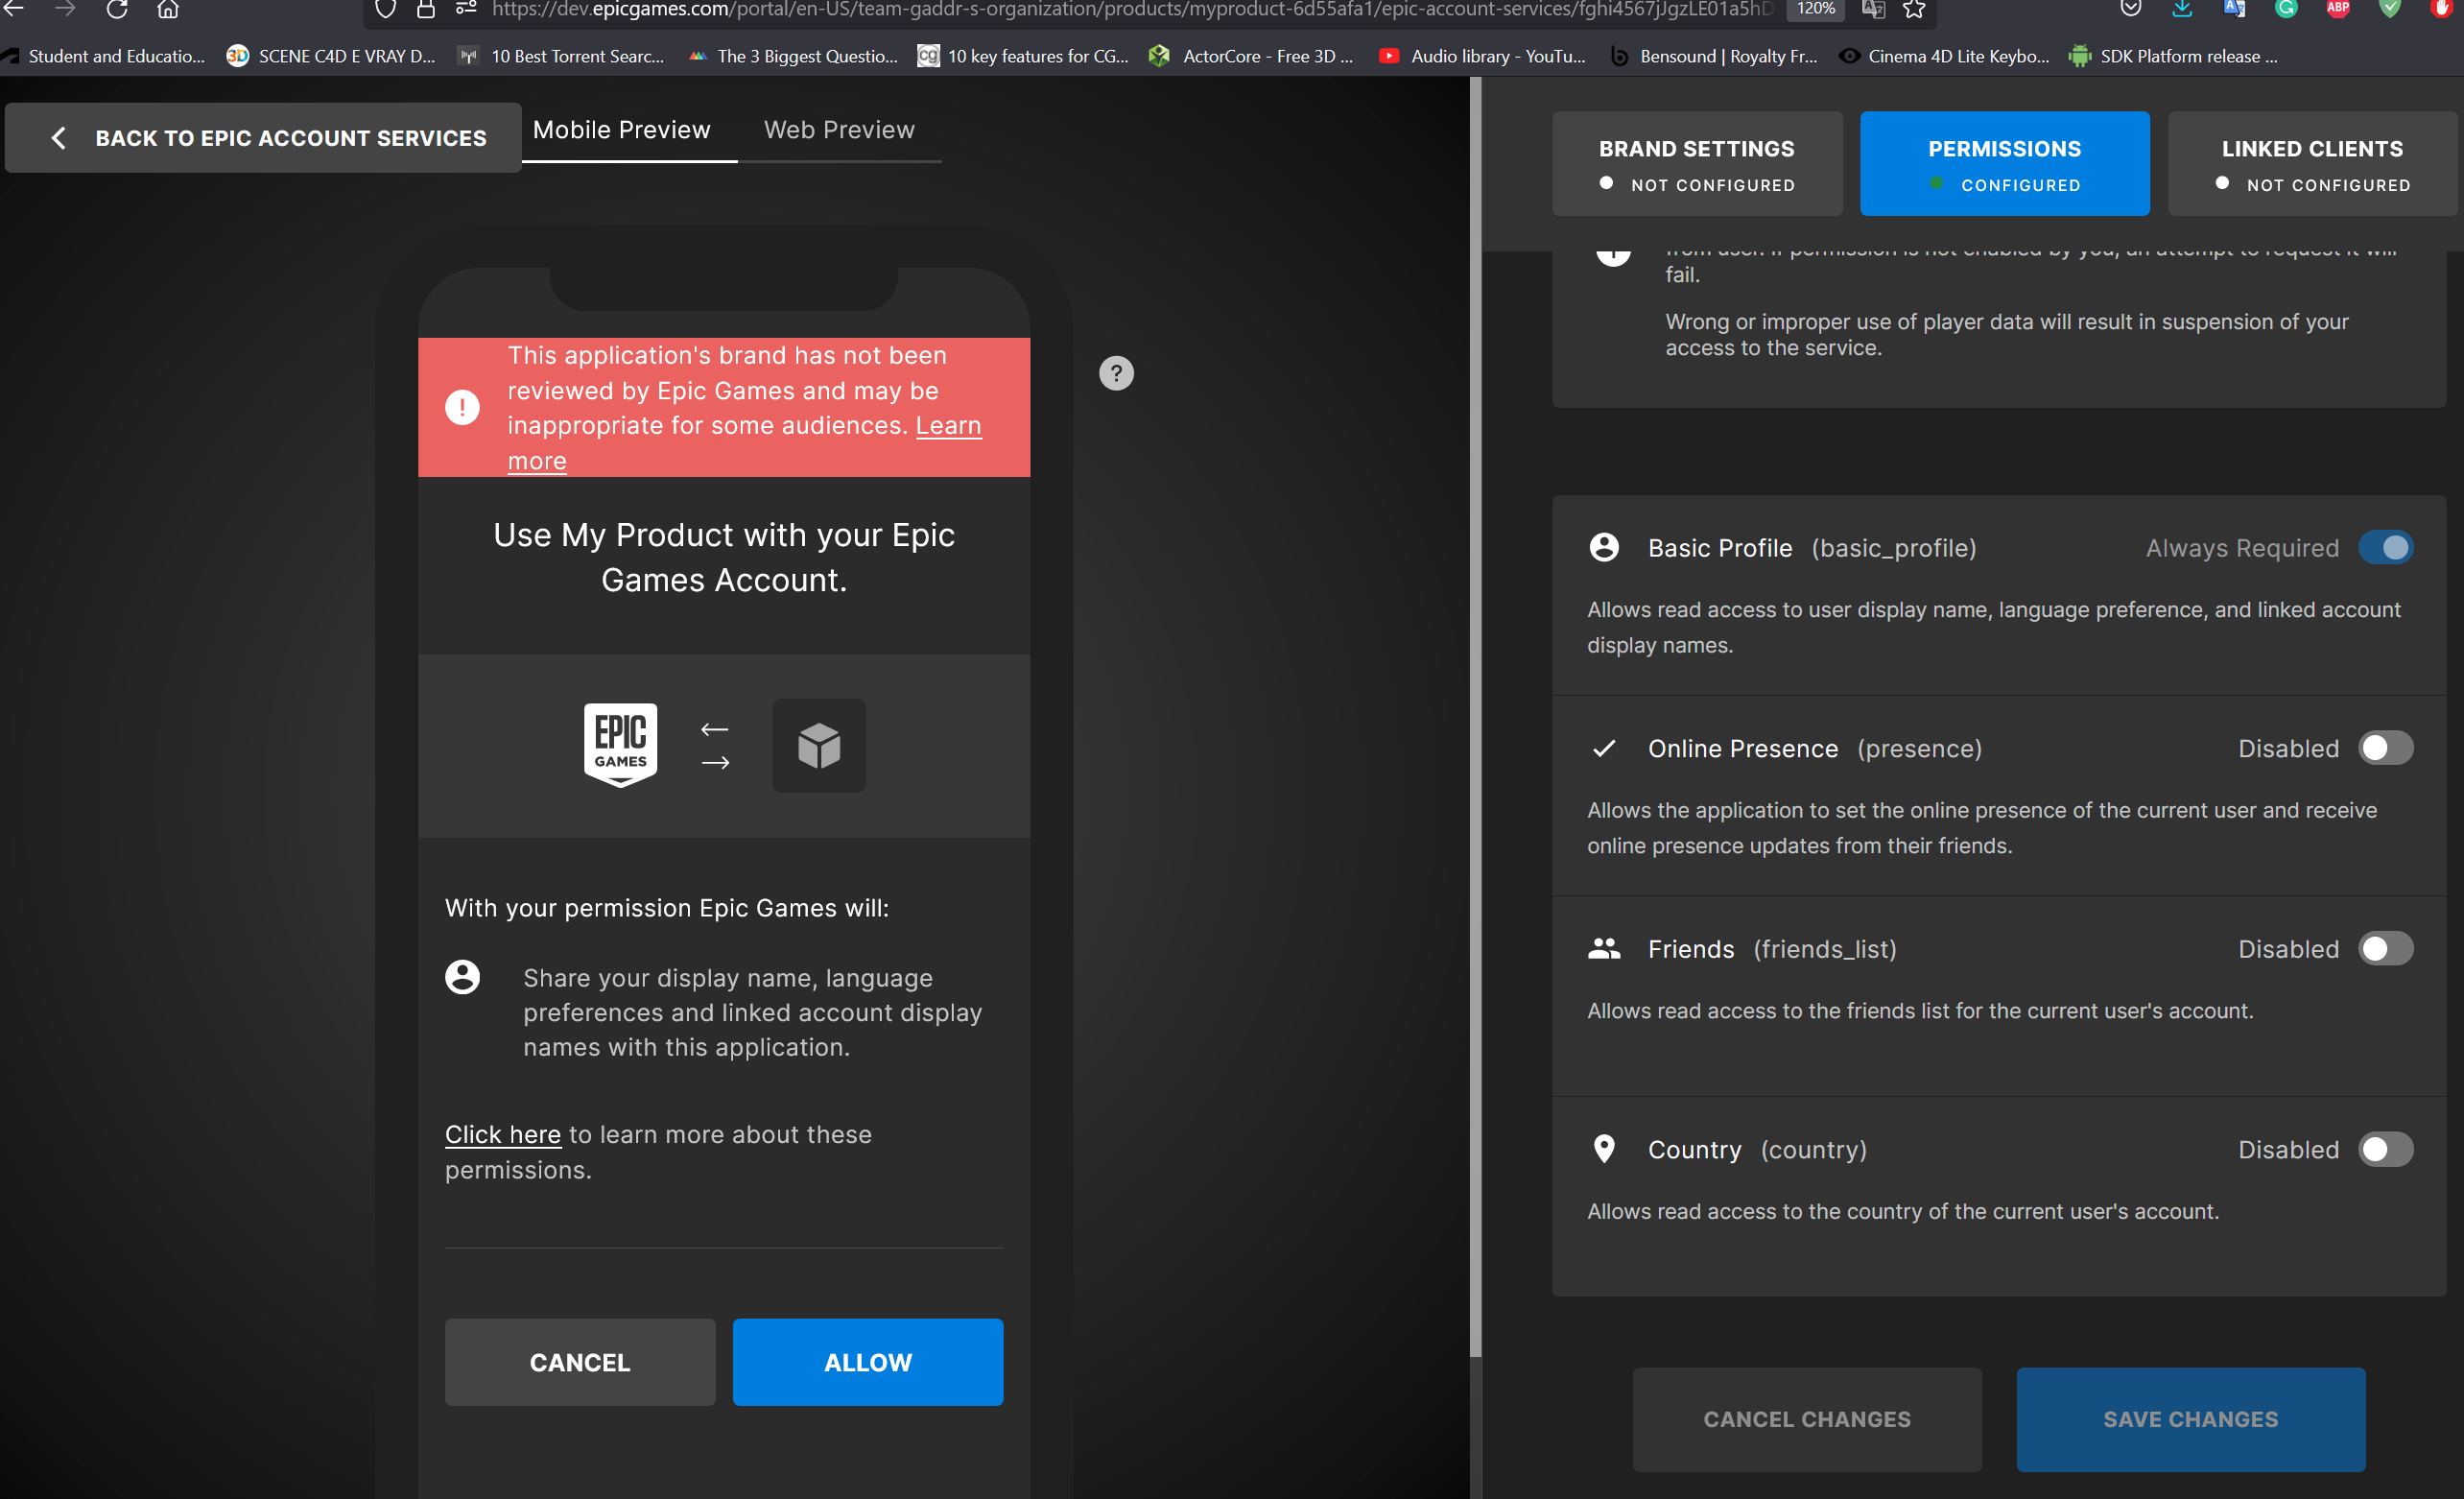Switch to Web Preview tab
Image resolution: width=2464 pixels, height=1499 pixels.
tap(838, 130)
